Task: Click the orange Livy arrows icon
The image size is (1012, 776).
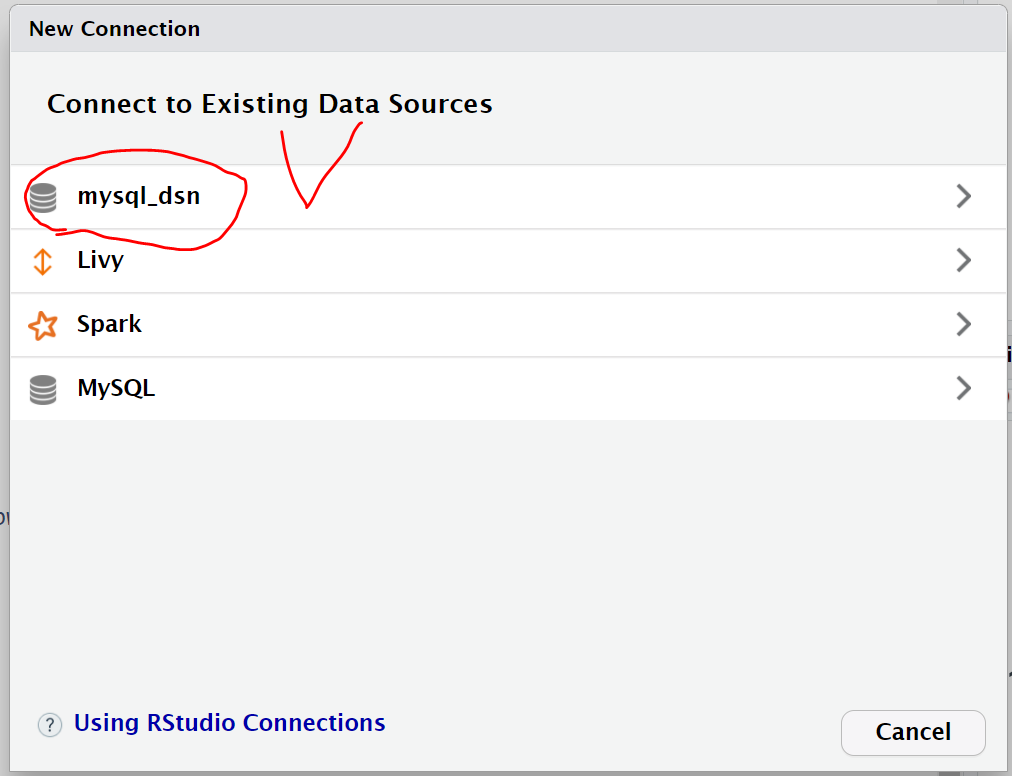Action: (43, 261)
